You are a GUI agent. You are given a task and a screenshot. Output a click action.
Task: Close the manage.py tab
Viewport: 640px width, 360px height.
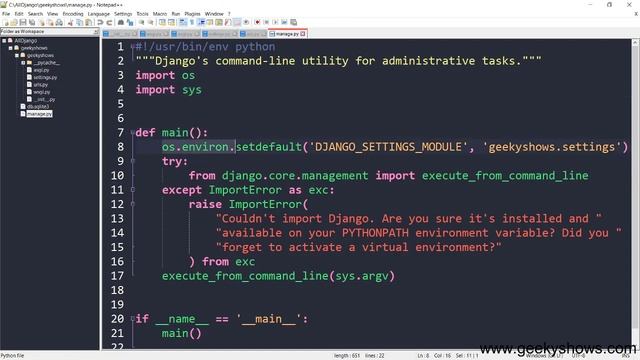coord(303,34)
